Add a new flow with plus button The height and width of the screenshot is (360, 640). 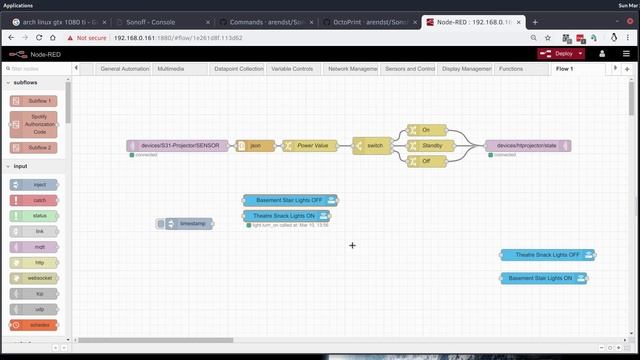pyautogui.click(x=627, y=69)
